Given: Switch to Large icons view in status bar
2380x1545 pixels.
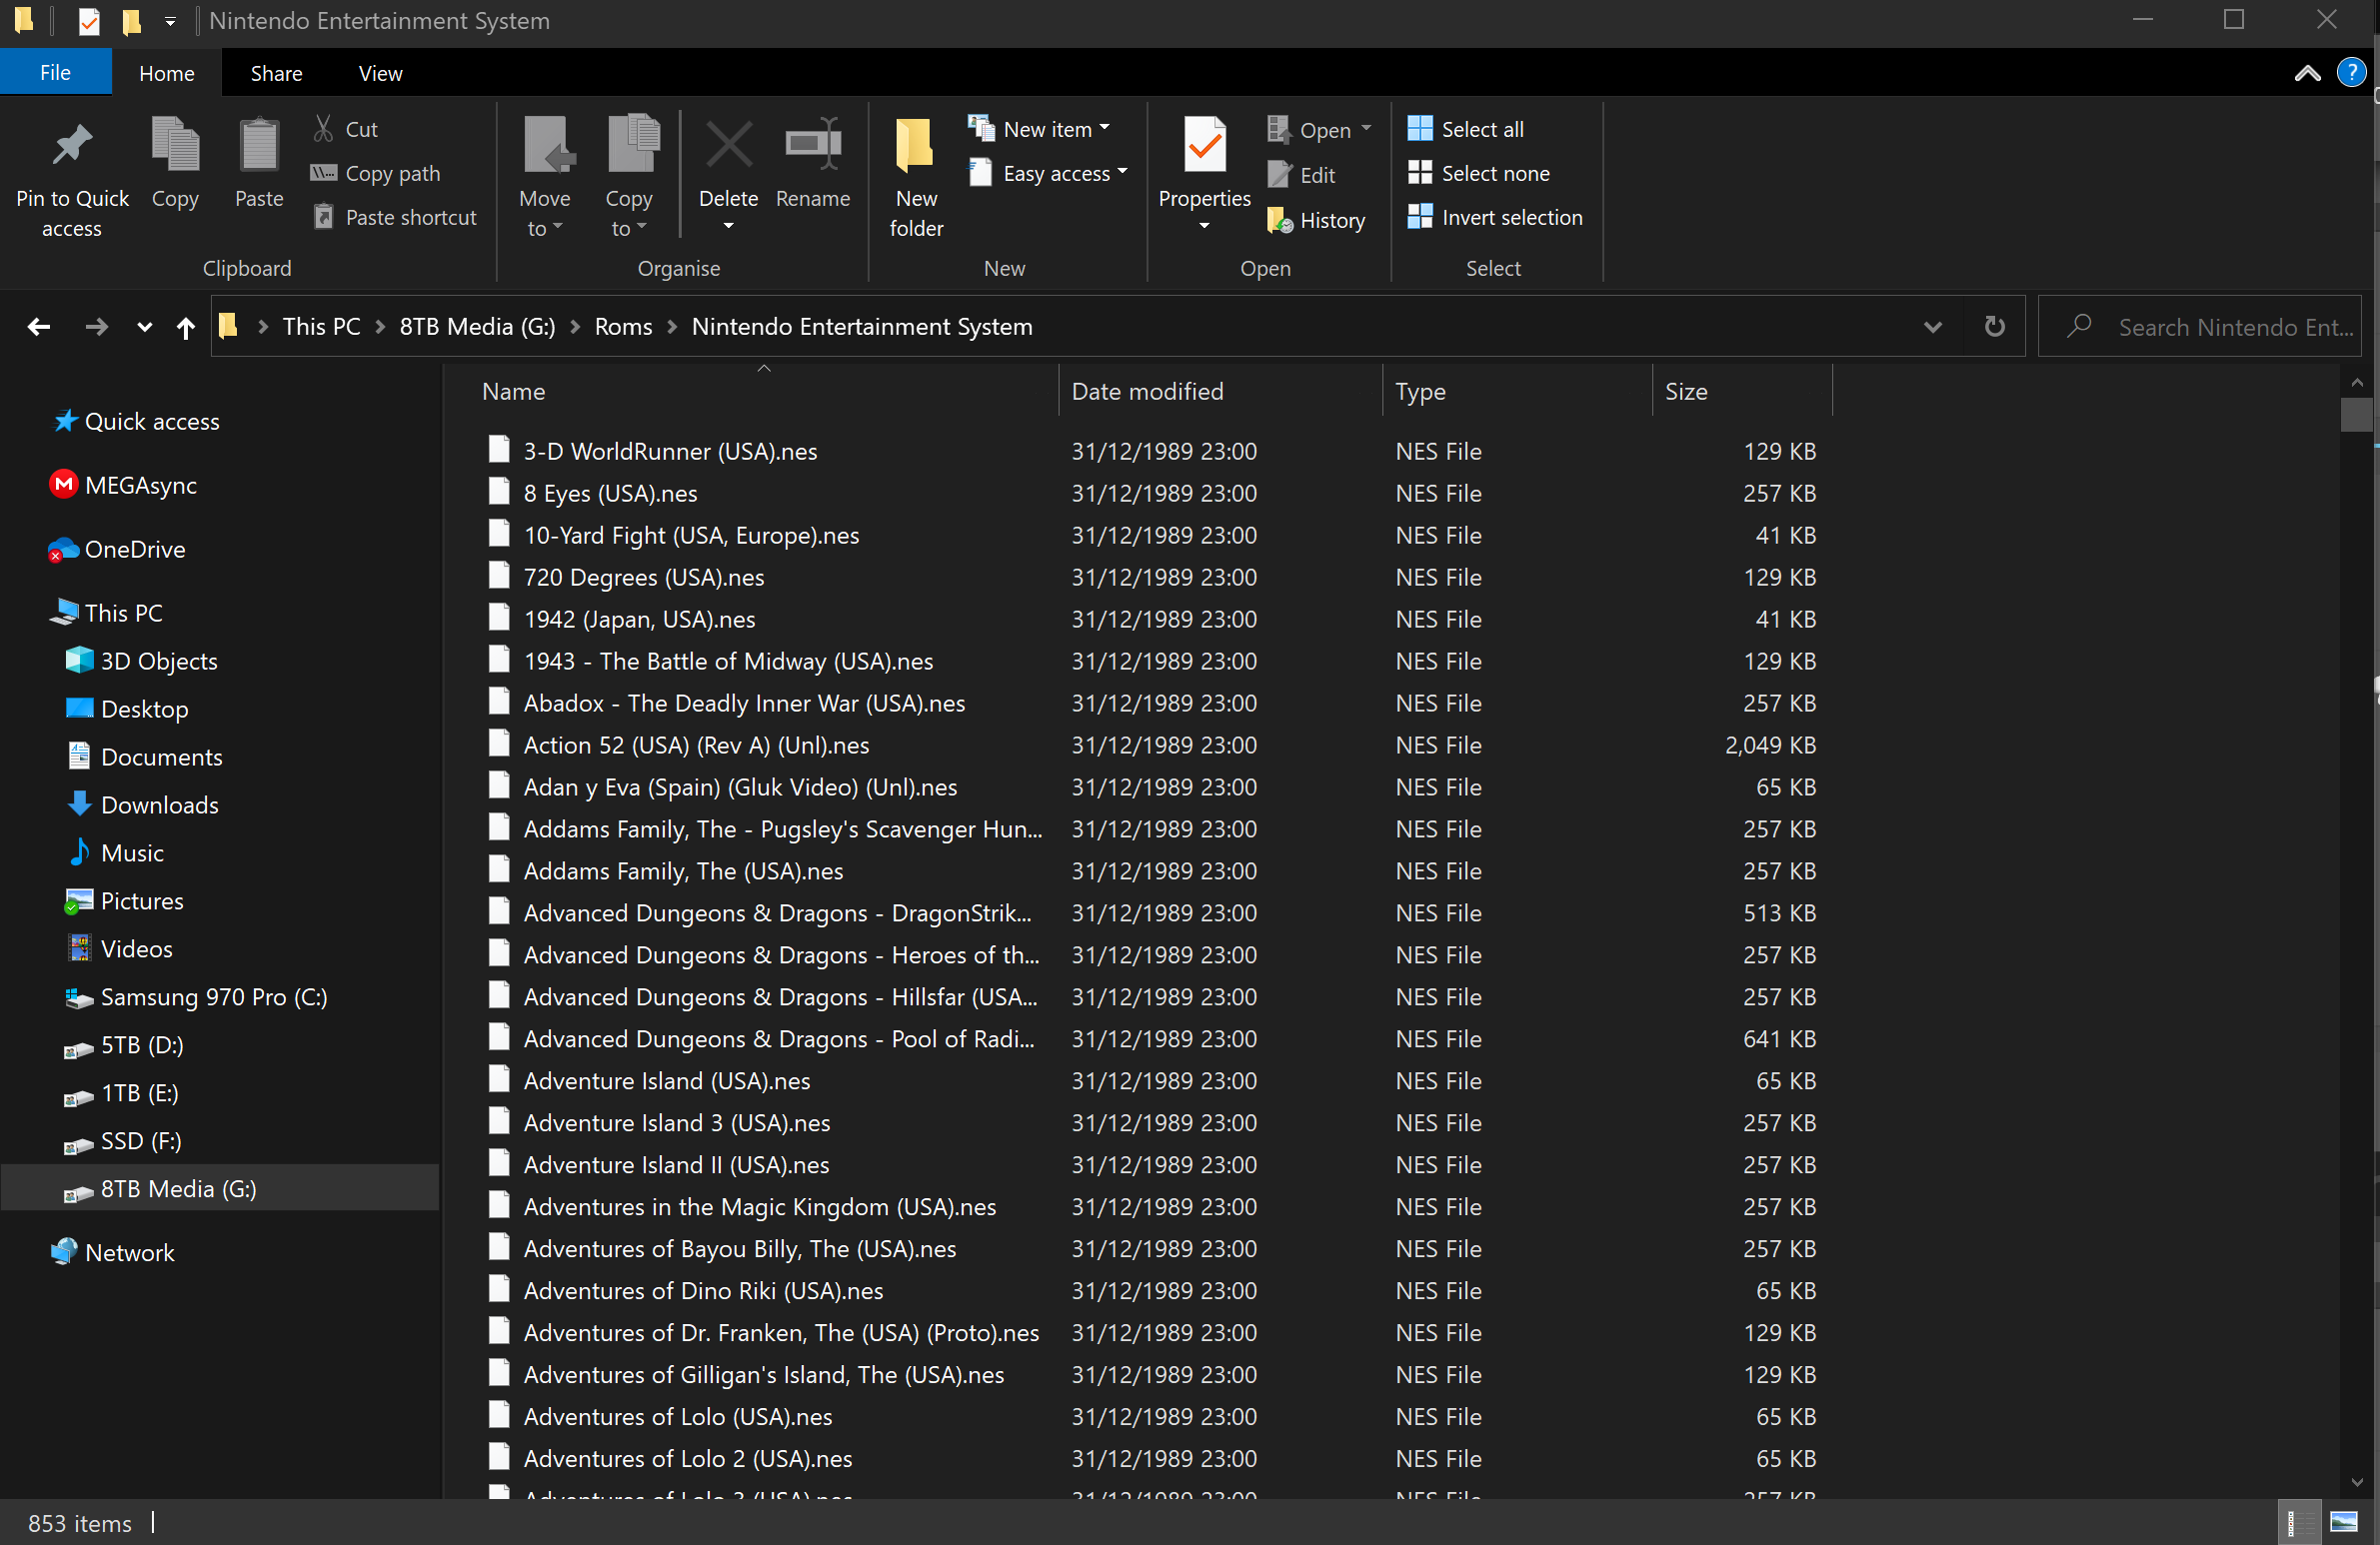Looking at the screenshot, I should 2343,1522.
